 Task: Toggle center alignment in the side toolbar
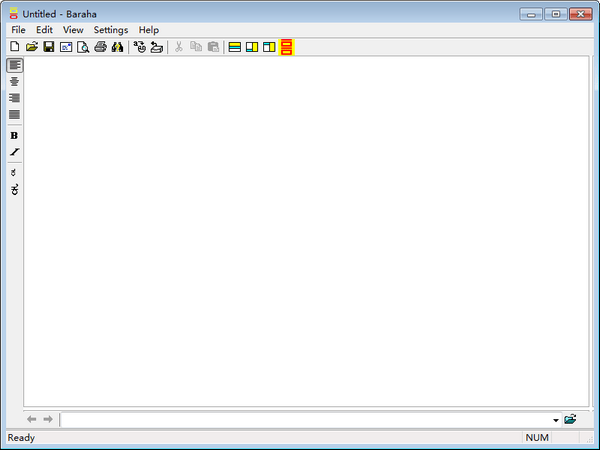coord(14,81)
